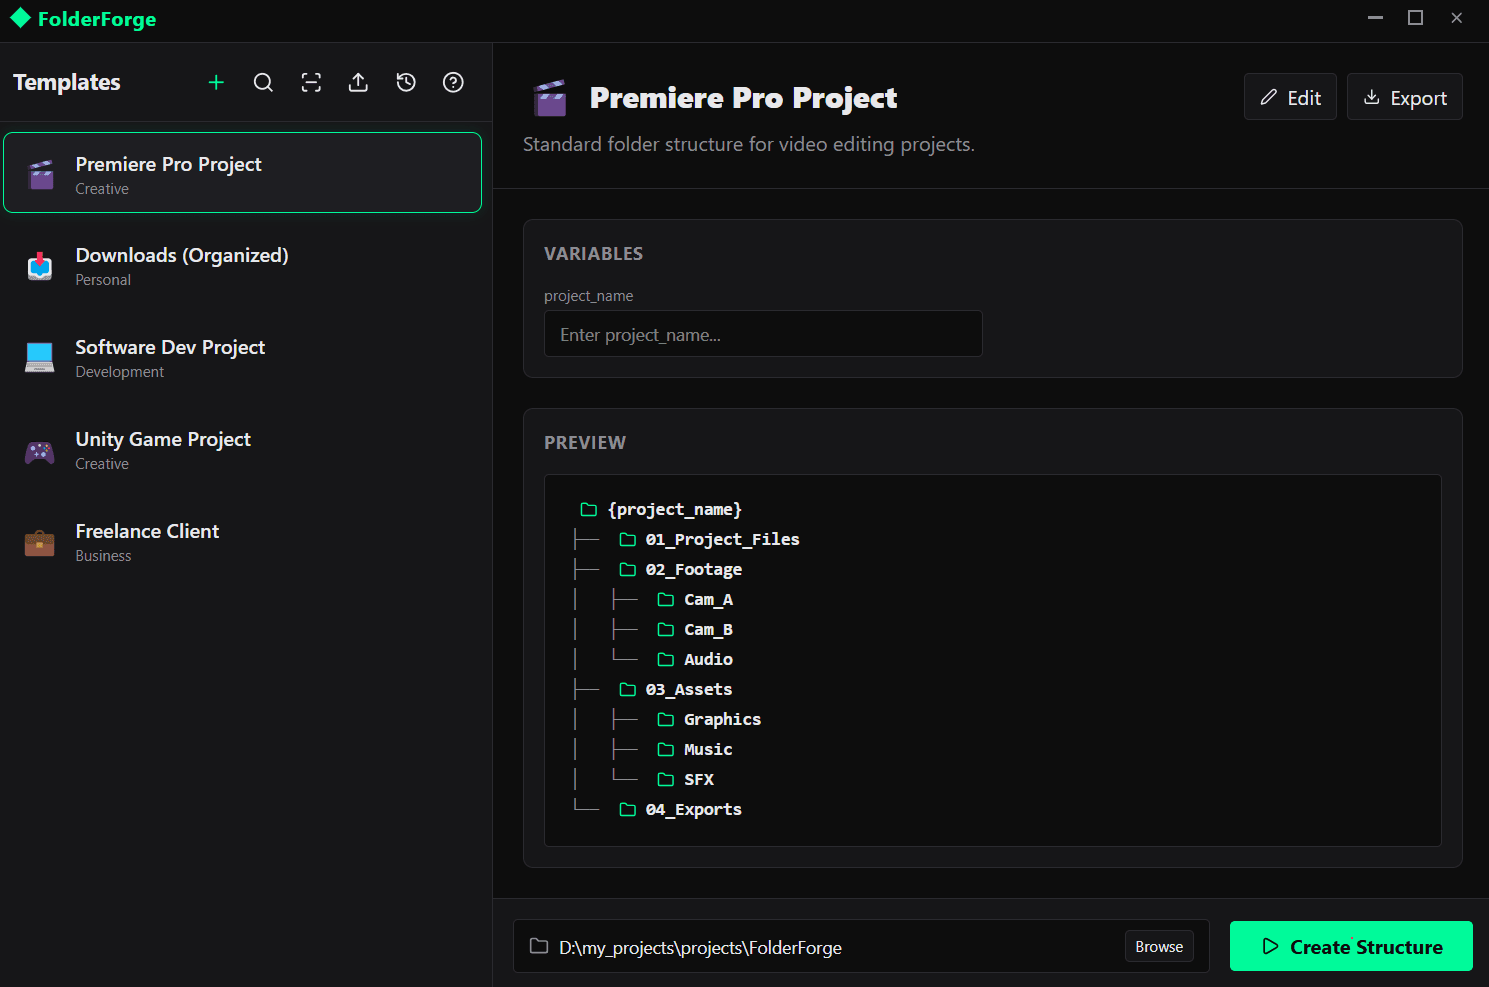Export the current template

(x=1404, y=97)
